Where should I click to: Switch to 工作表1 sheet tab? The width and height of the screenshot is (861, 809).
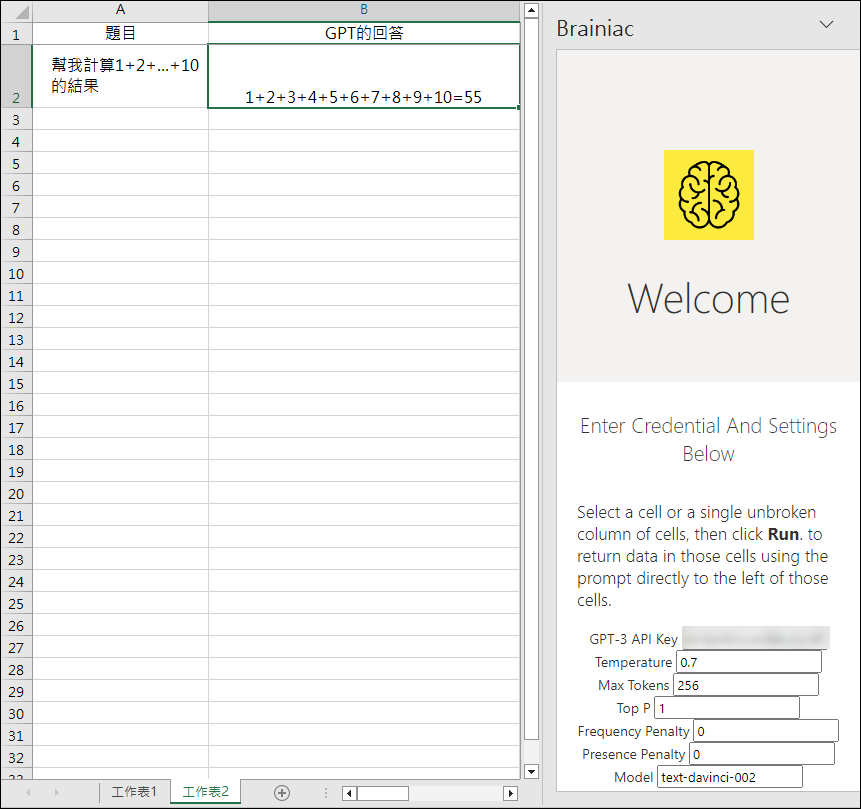pos(134,791)
